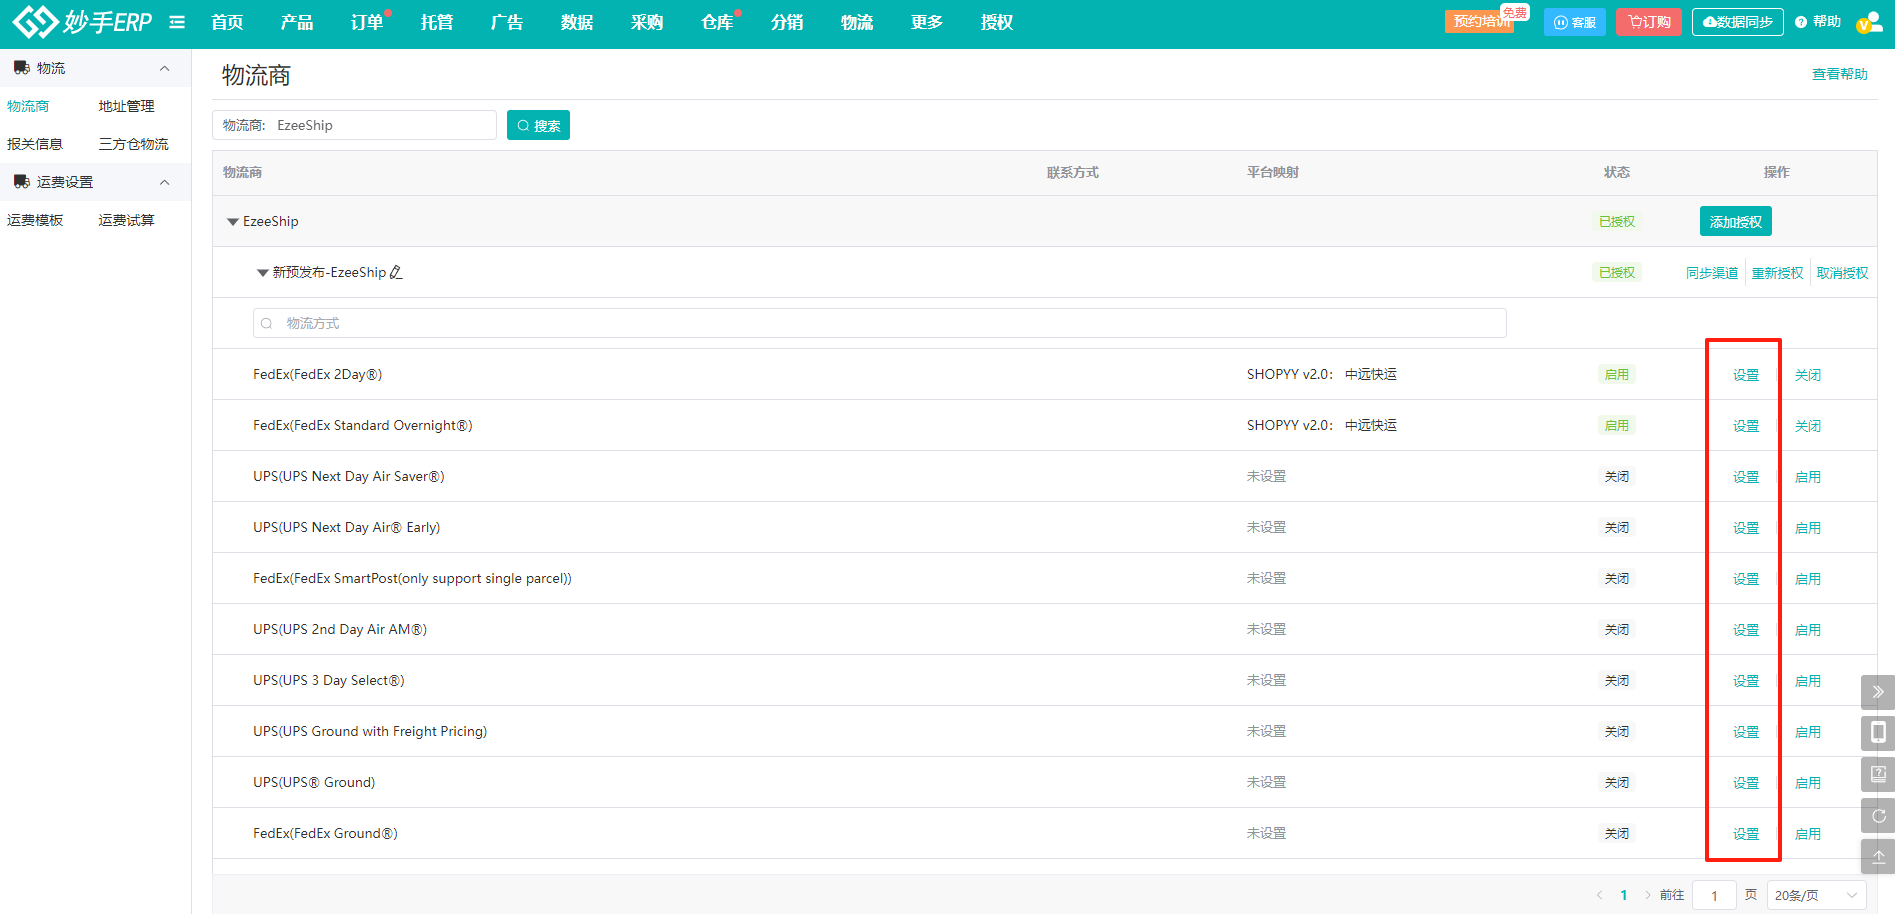Screen dimensions: 1895x914
Task: Focus the page jump number input
Action: point(1714,895)
